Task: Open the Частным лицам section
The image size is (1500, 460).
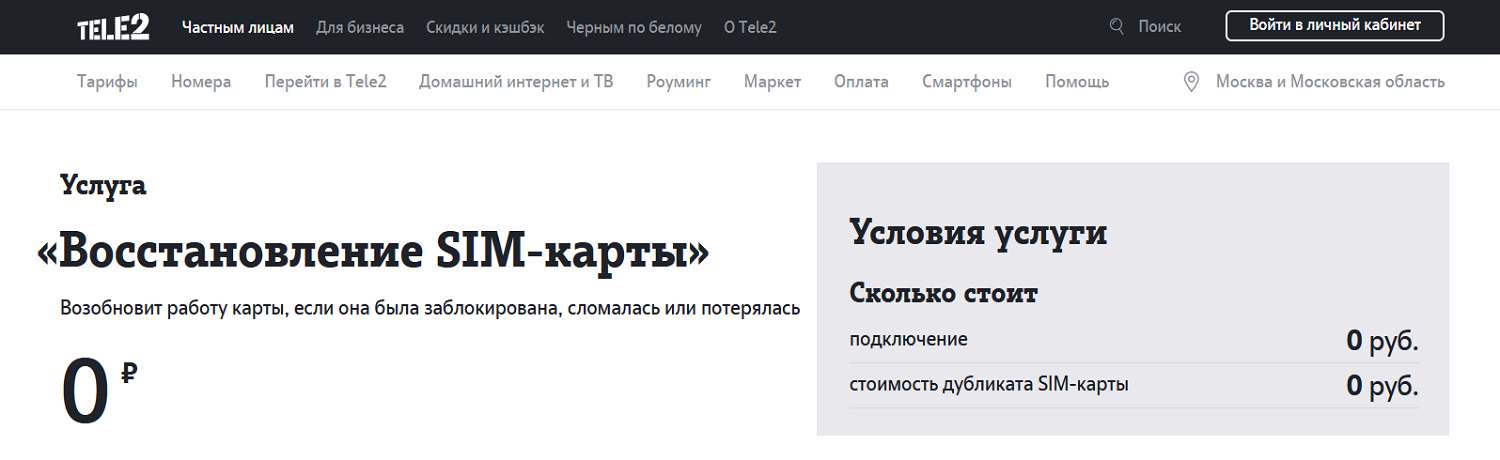Action: 238,27
